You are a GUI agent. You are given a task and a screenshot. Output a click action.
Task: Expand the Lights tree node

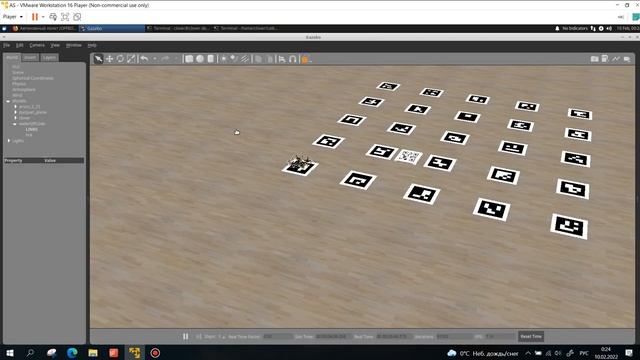tap(9, 141)
